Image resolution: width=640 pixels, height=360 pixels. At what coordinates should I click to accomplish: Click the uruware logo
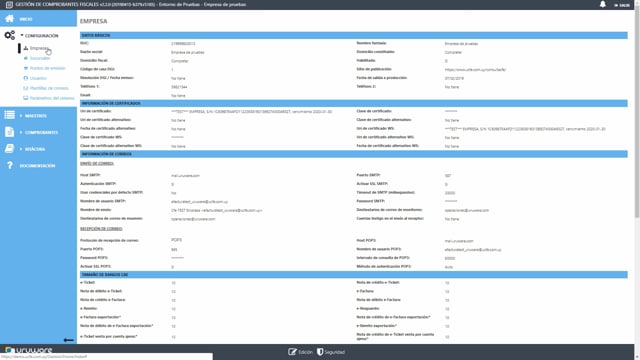[29, 350]
